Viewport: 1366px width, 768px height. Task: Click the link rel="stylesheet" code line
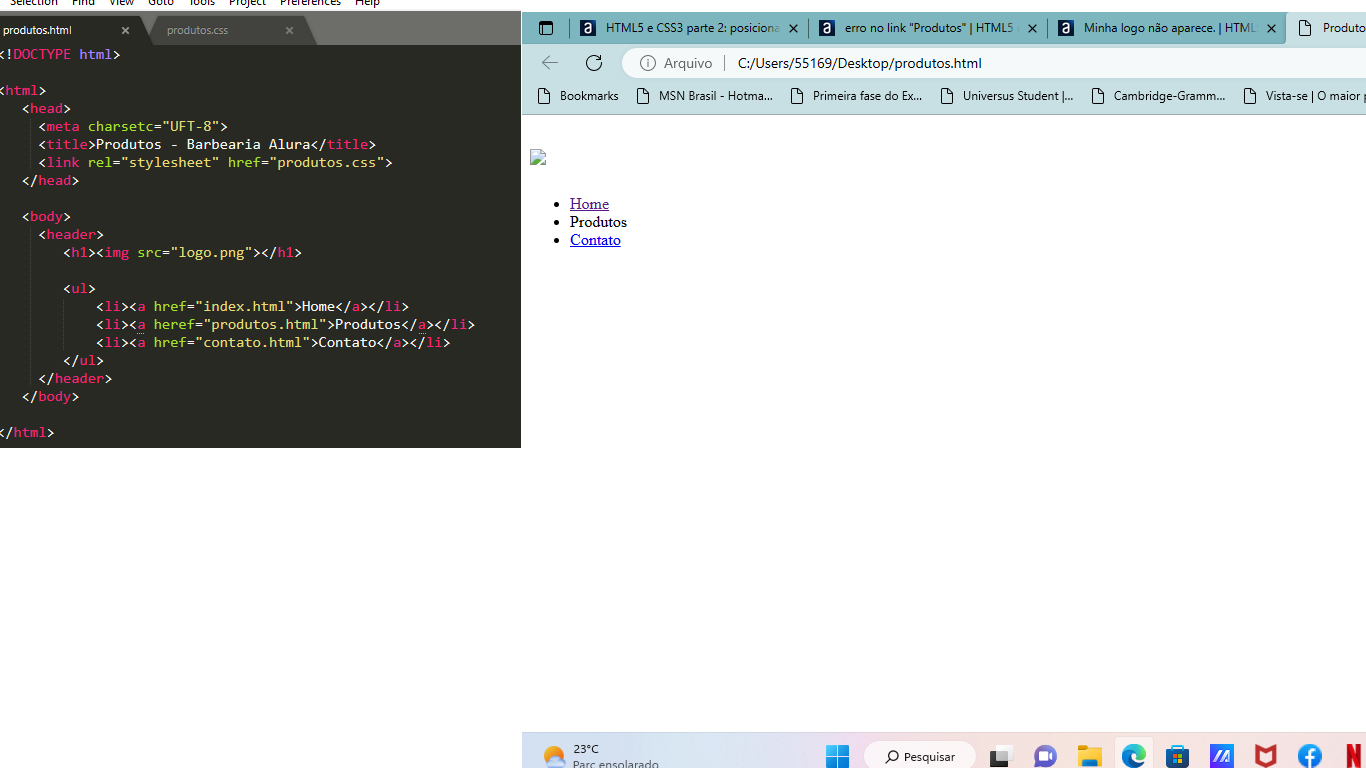pyautogui.click(x=215, y=162)
